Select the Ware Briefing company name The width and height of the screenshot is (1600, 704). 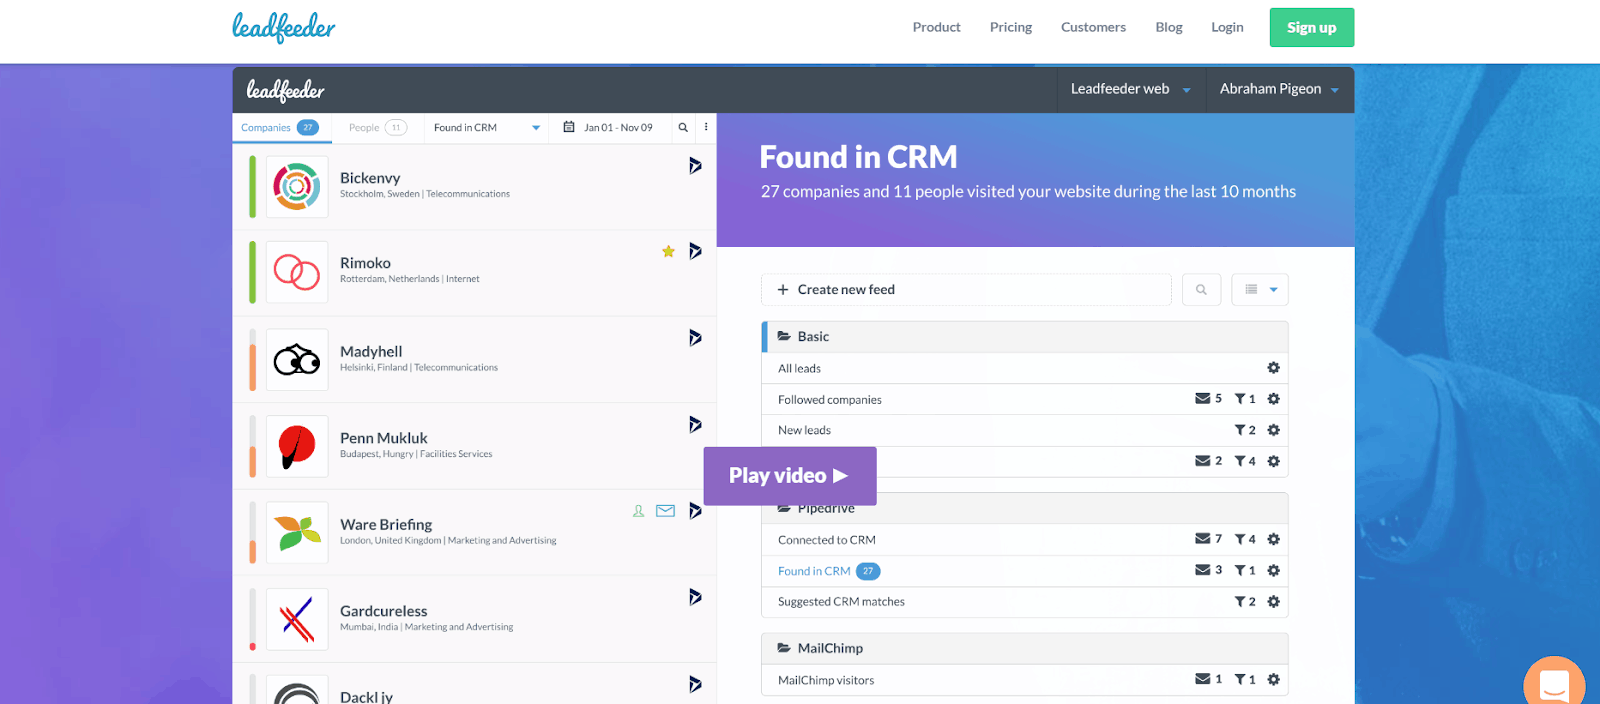tap(386, 524)
